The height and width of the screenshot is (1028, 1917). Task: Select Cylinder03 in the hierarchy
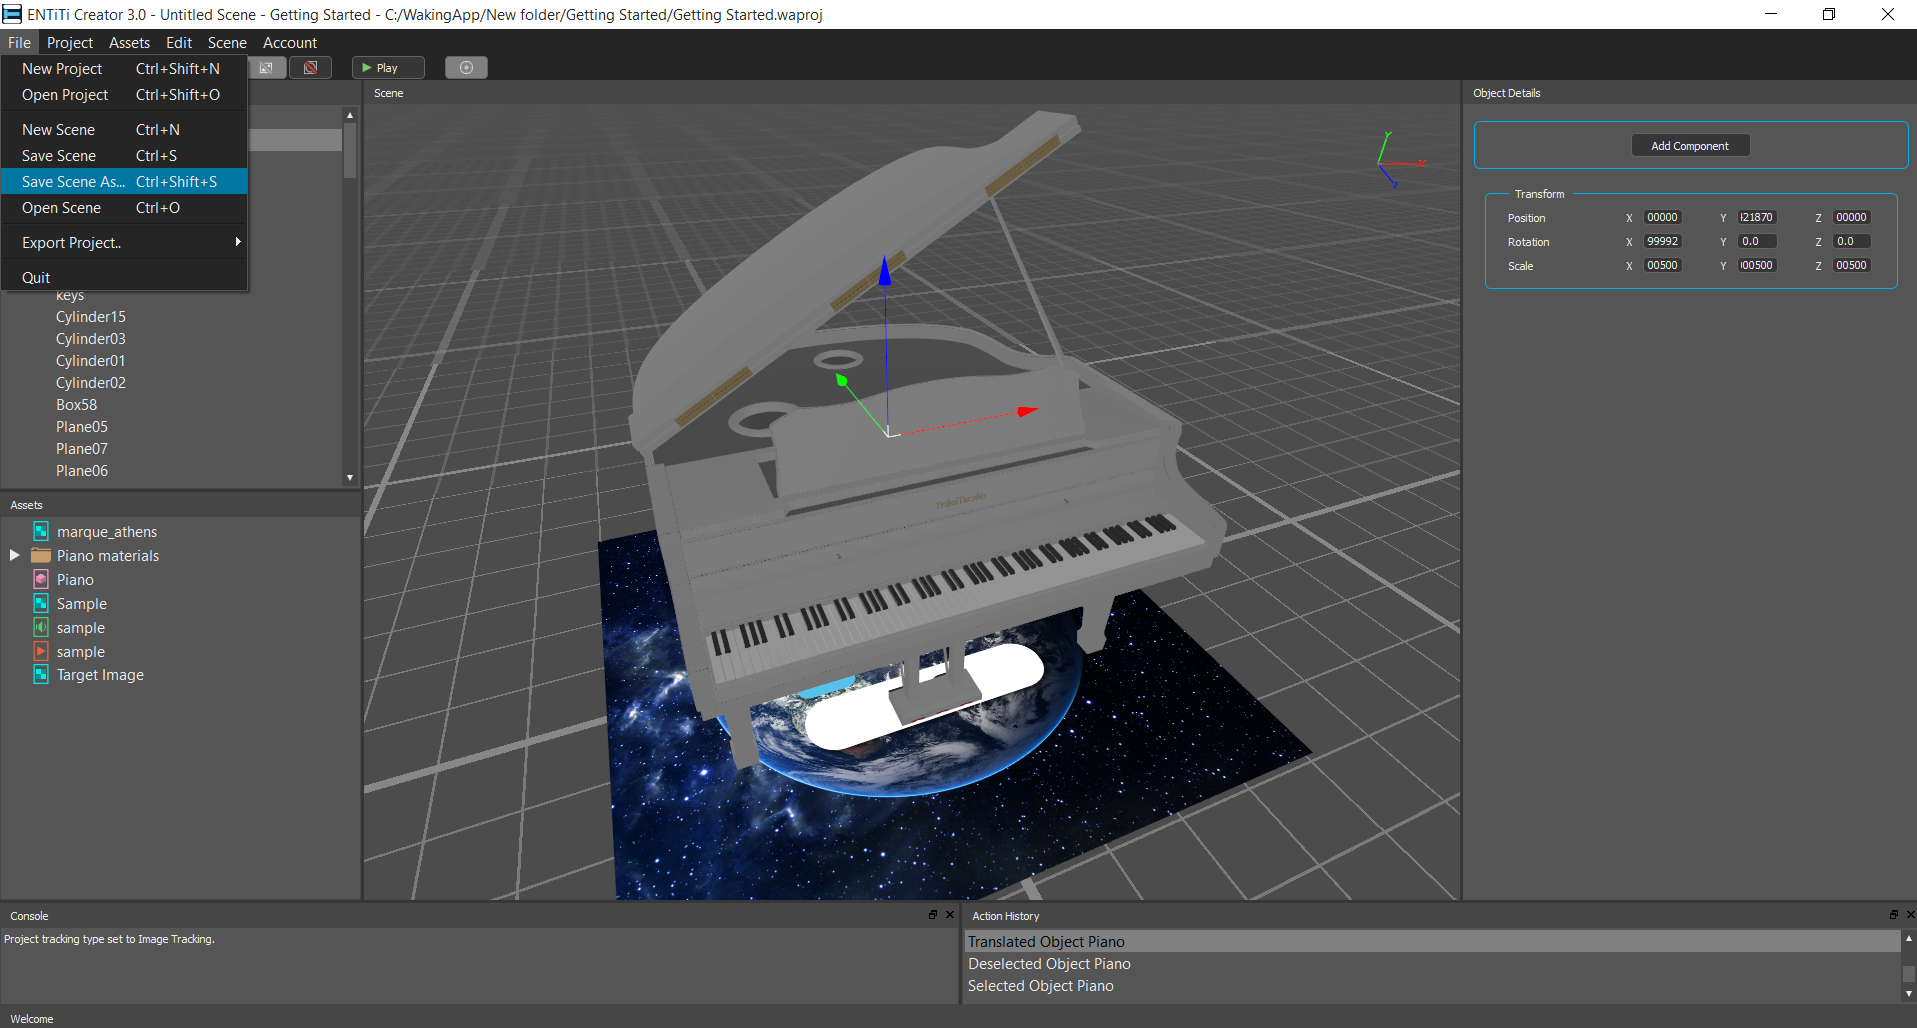pos(91,338)
